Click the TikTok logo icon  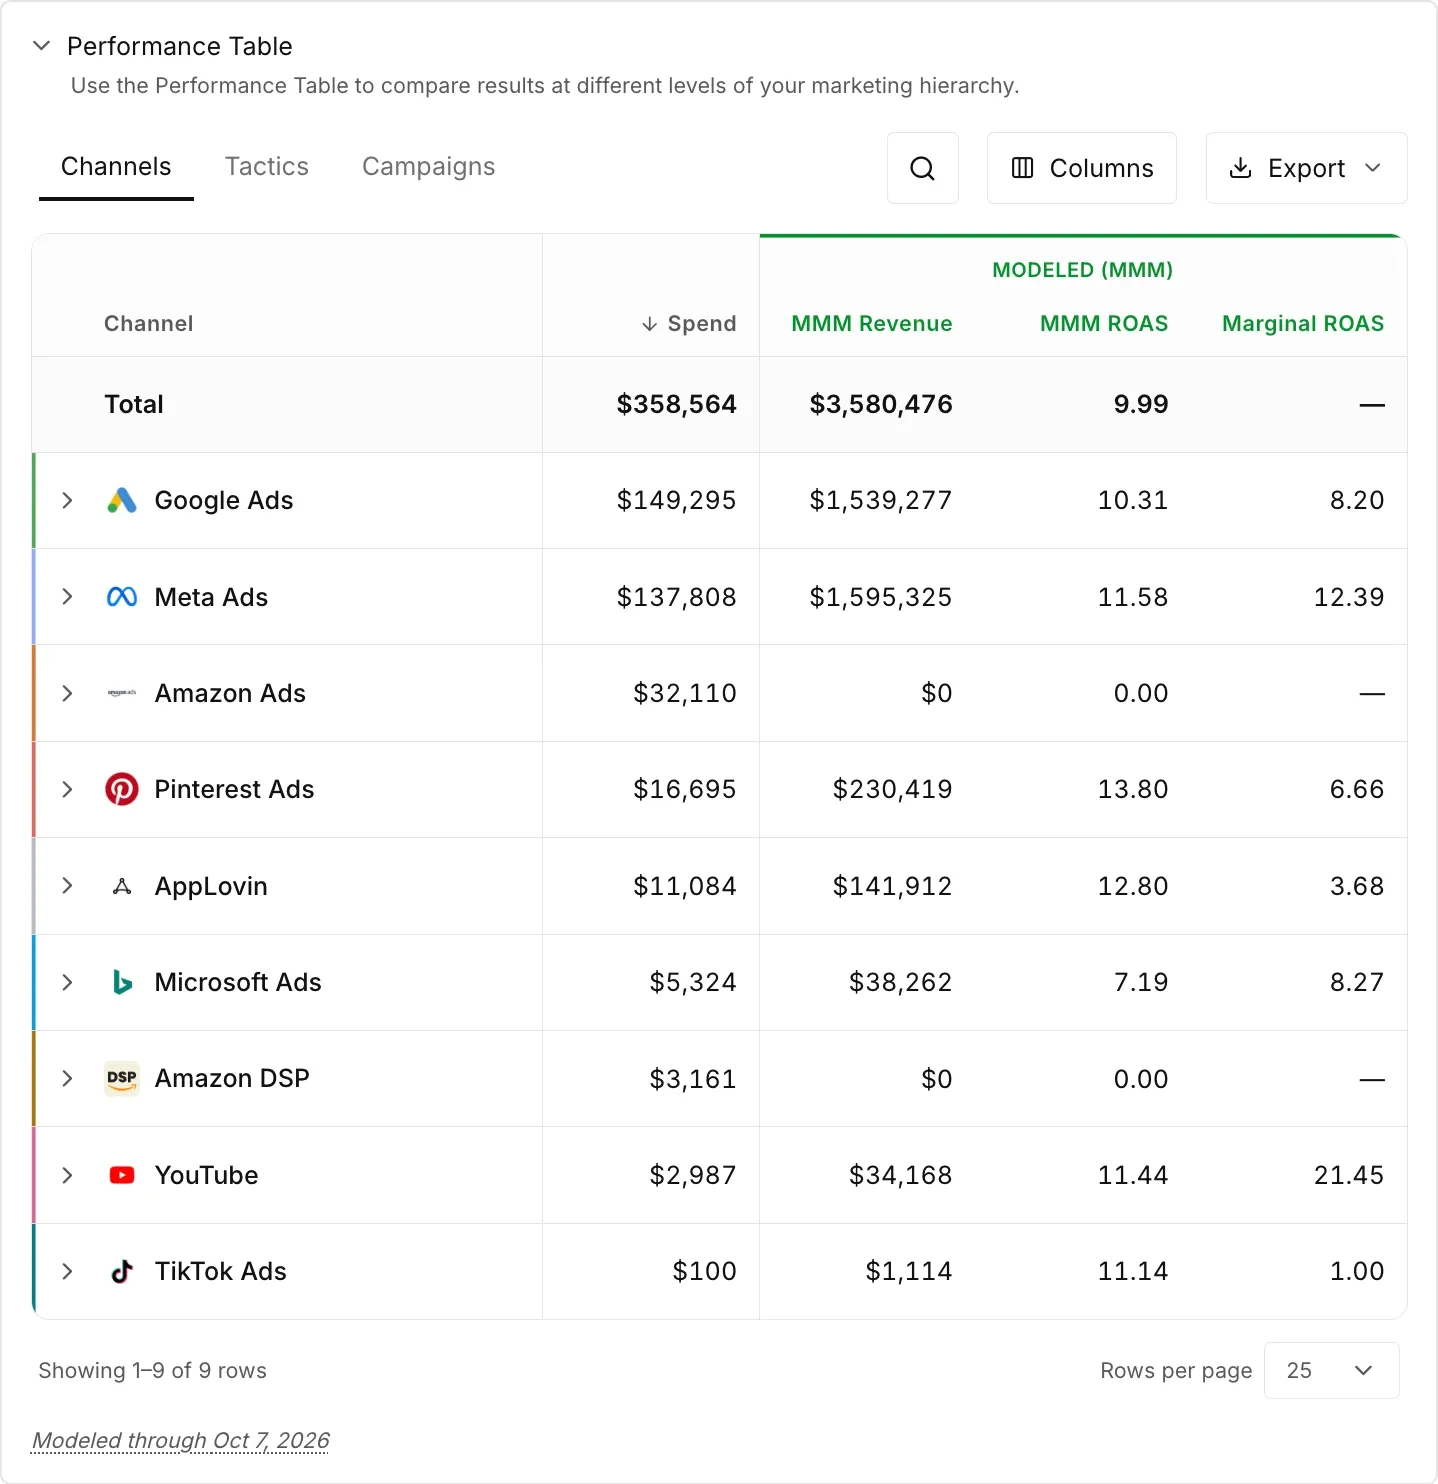[122, 1271]
